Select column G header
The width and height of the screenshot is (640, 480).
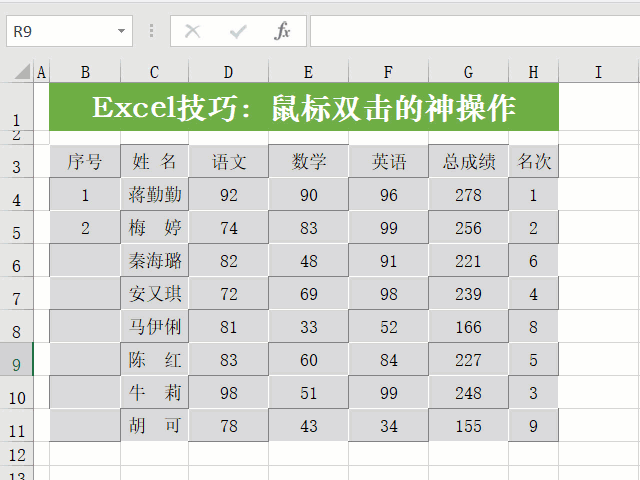click(468, 72)
